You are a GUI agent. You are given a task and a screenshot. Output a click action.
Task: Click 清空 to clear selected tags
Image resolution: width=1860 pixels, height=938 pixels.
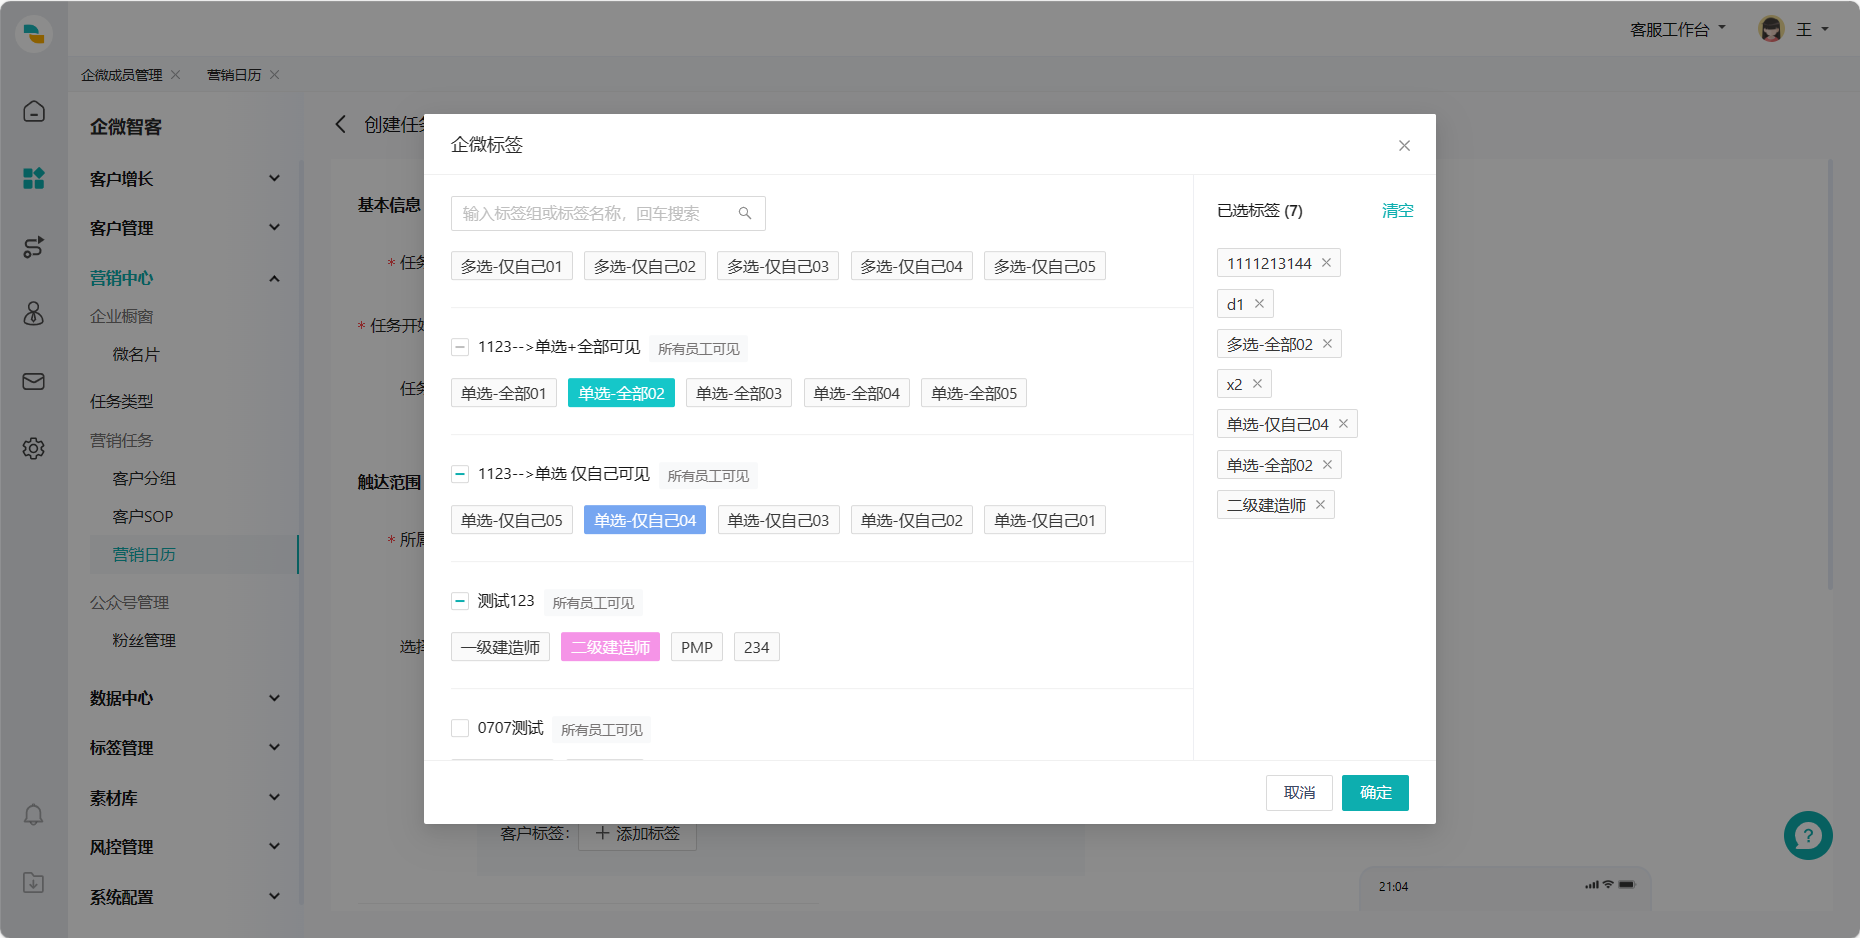[1397, 210]
